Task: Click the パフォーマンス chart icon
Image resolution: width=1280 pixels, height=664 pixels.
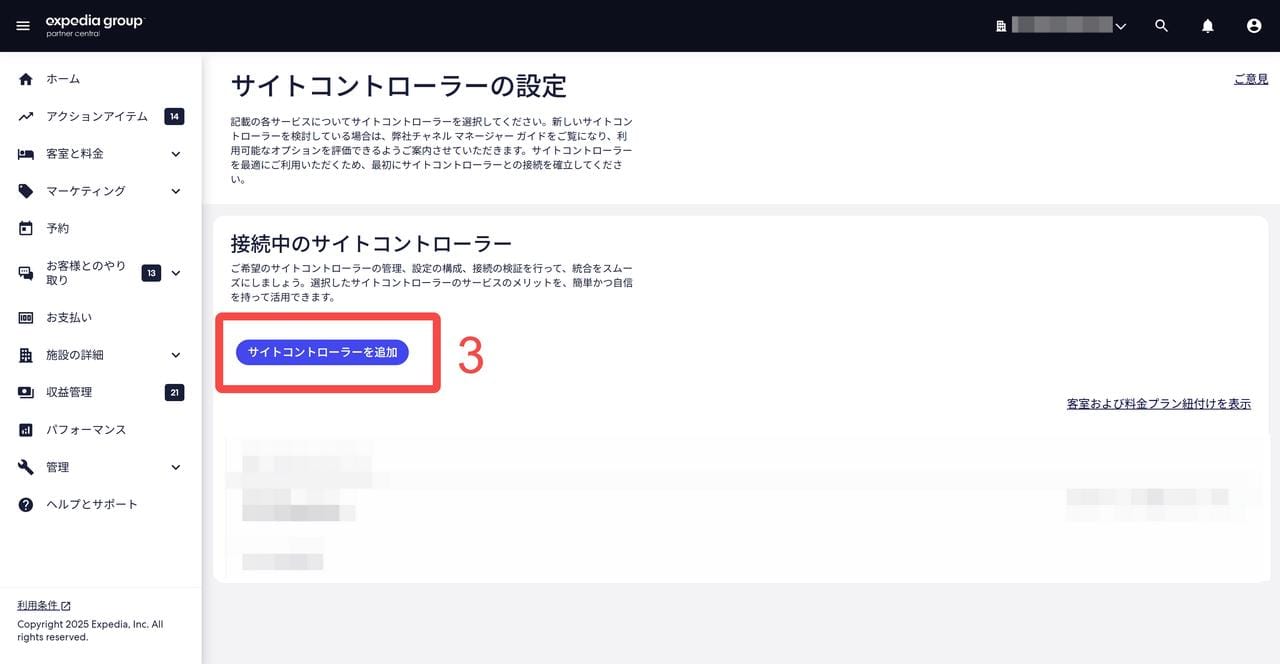Action: pos(26,430)
